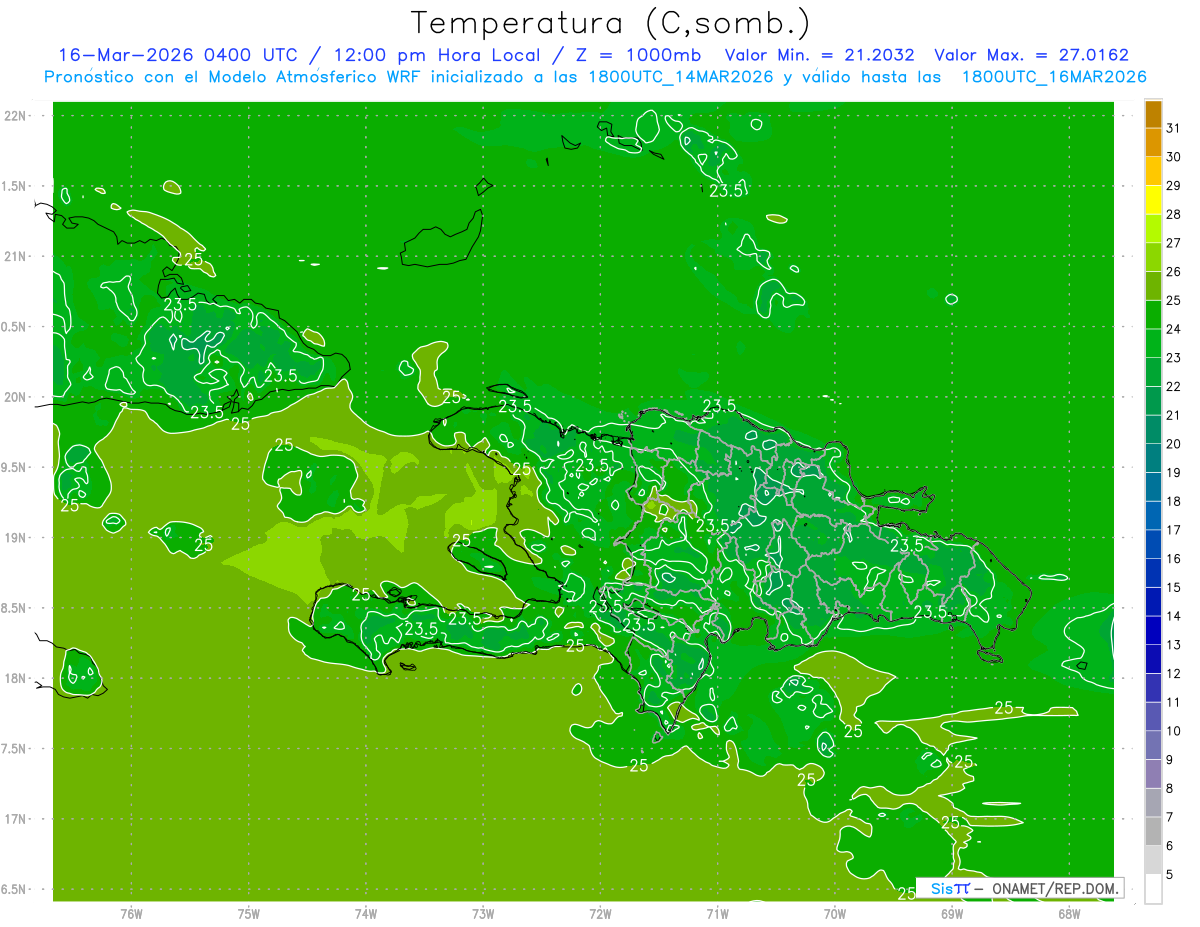Click the "19N" latitude axis label
The width and height of the screenshot is (1200, 927).
(16, 537)
